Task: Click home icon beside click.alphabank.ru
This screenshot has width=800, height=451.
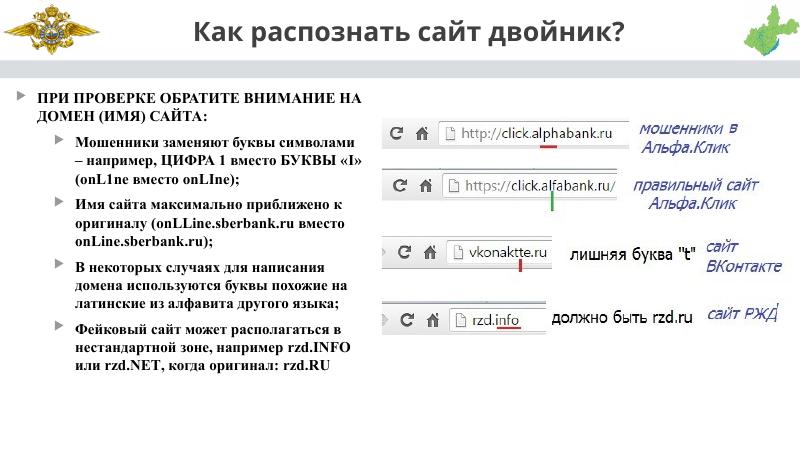Action: tap(422, 134)
